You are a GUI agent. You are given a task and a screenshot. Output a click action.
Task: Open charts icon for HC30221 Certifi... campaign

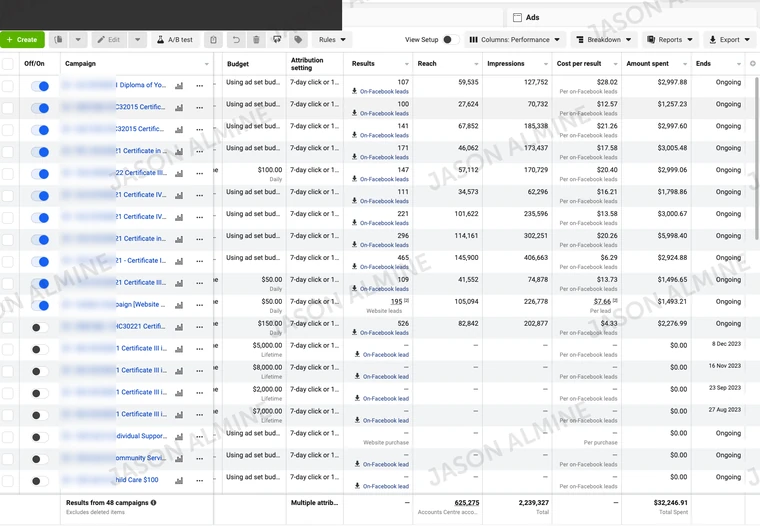click(x=179, y=327)
